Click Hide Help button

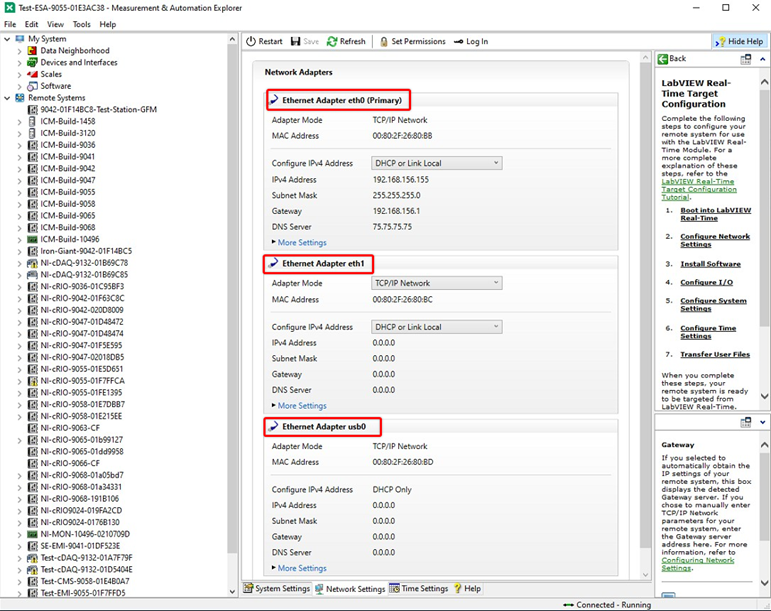(x=740, y=41)
